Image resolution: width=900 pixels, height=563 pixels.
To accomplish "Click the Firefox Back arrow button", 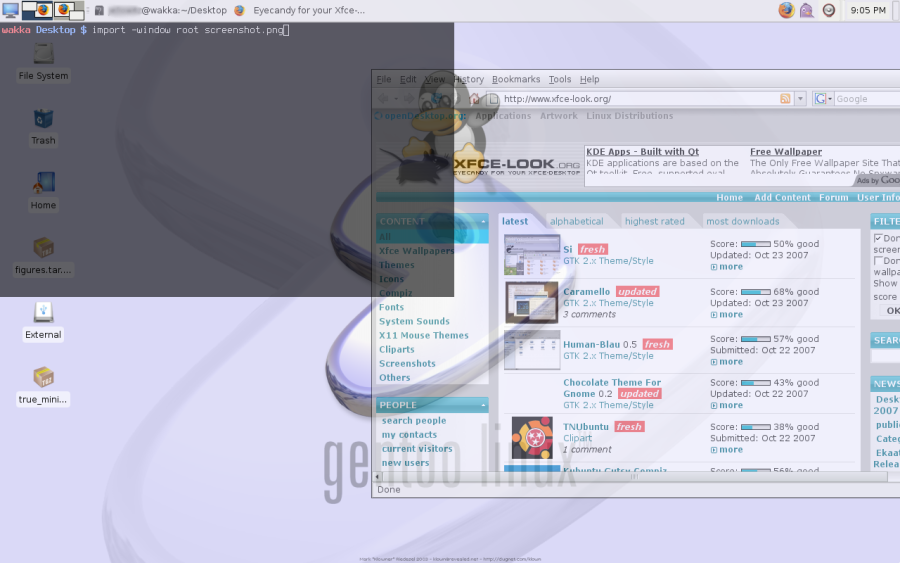I will coord(383,99).
